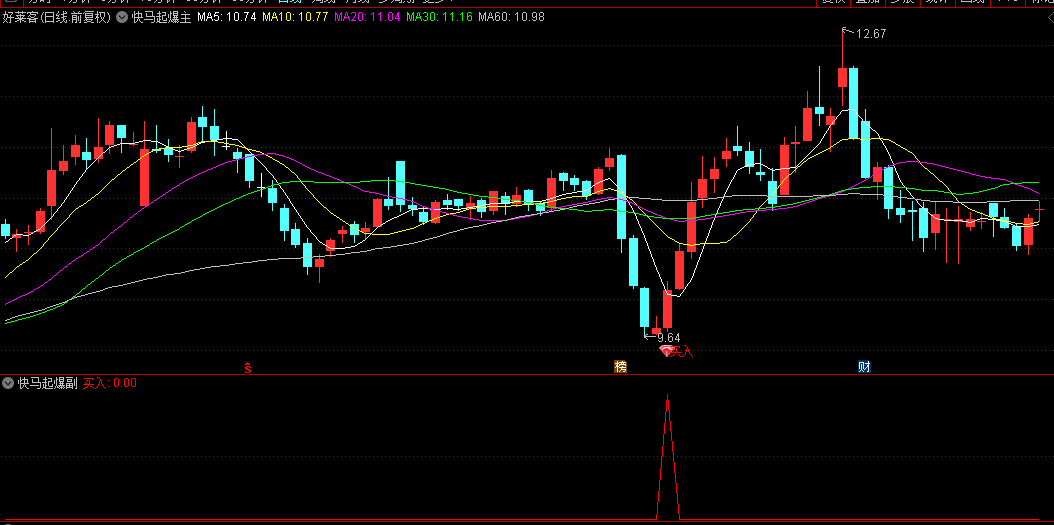Open the orange 榜 event marker
Viewport: 1054px width, 525px height.
(620, 367)
